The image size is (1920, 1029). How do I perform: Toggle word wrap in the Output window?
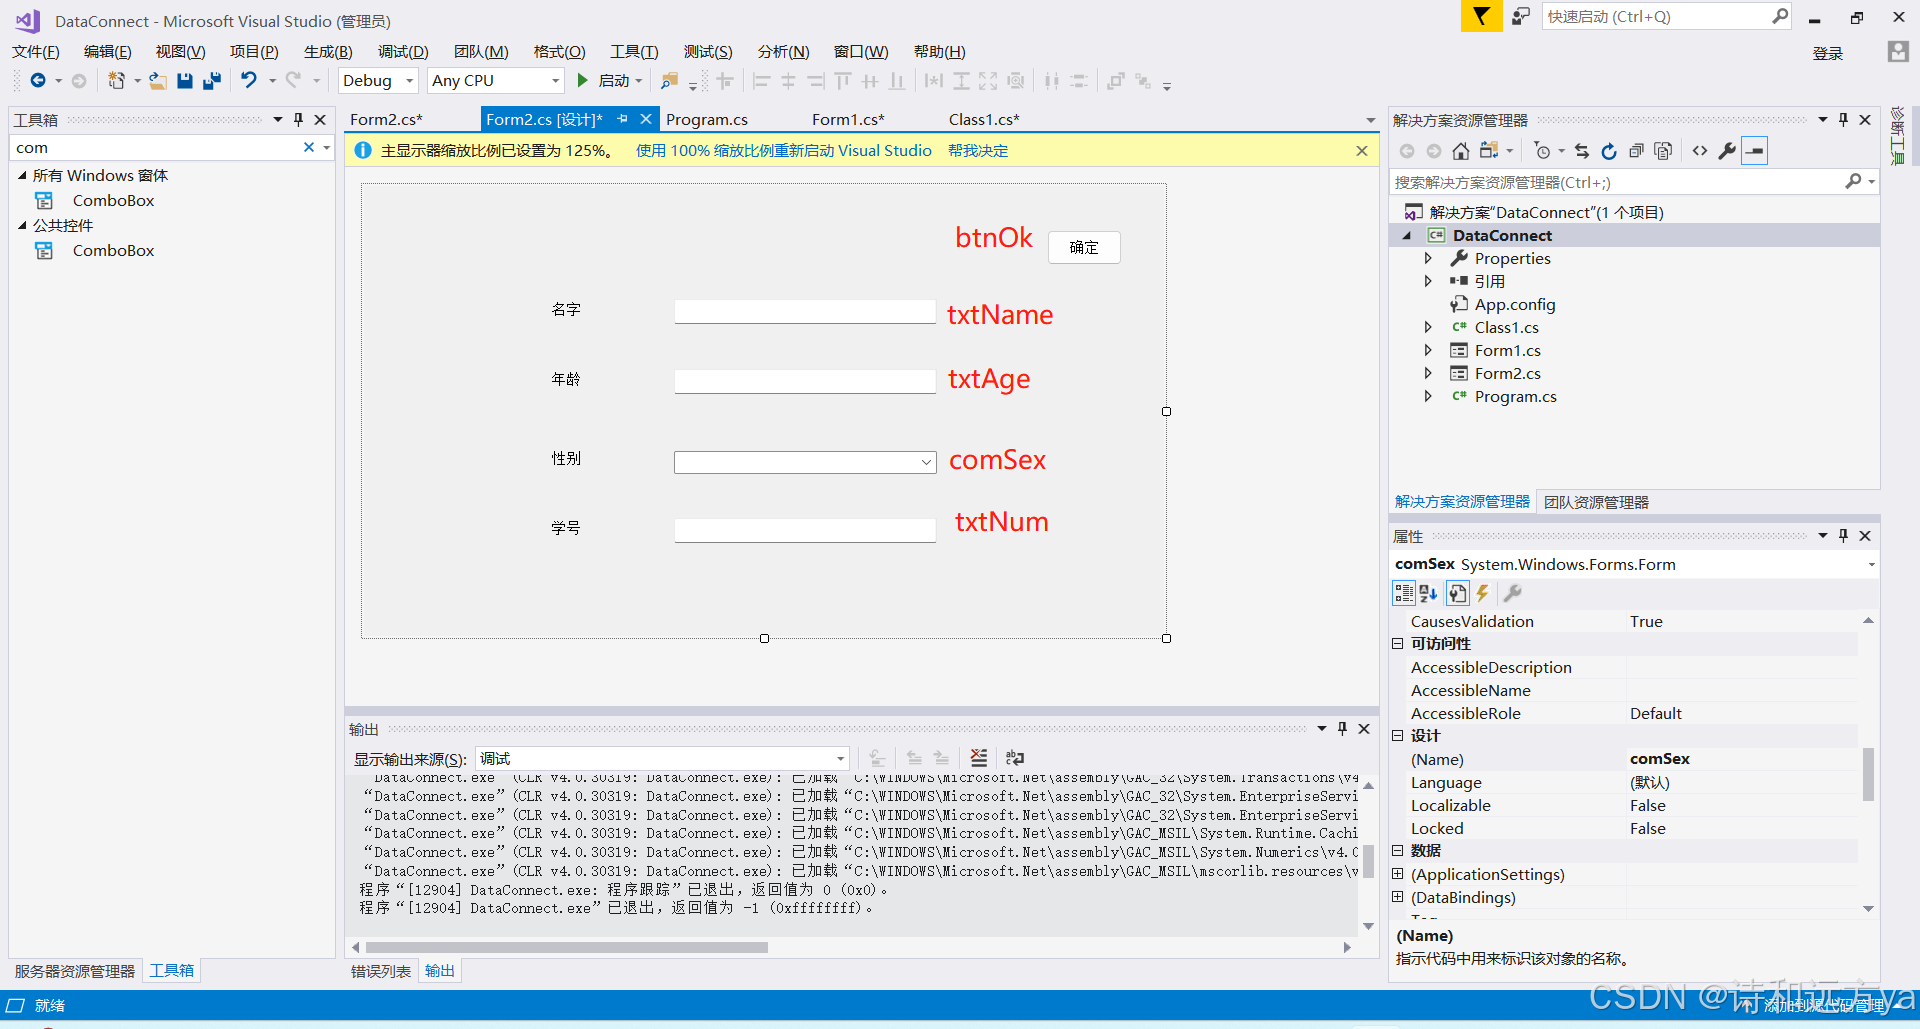[x=1015, y=758]
